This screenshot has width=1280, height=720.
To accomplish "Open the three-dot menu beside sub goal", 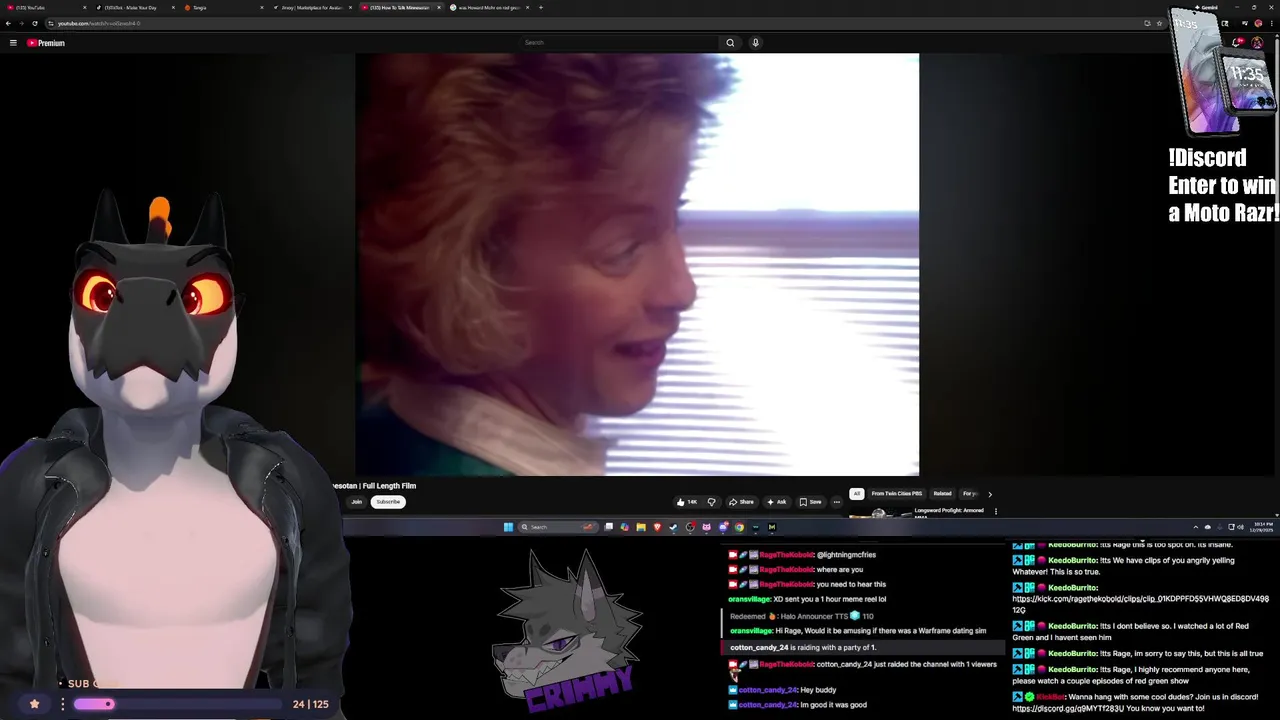I will (62, 704).
